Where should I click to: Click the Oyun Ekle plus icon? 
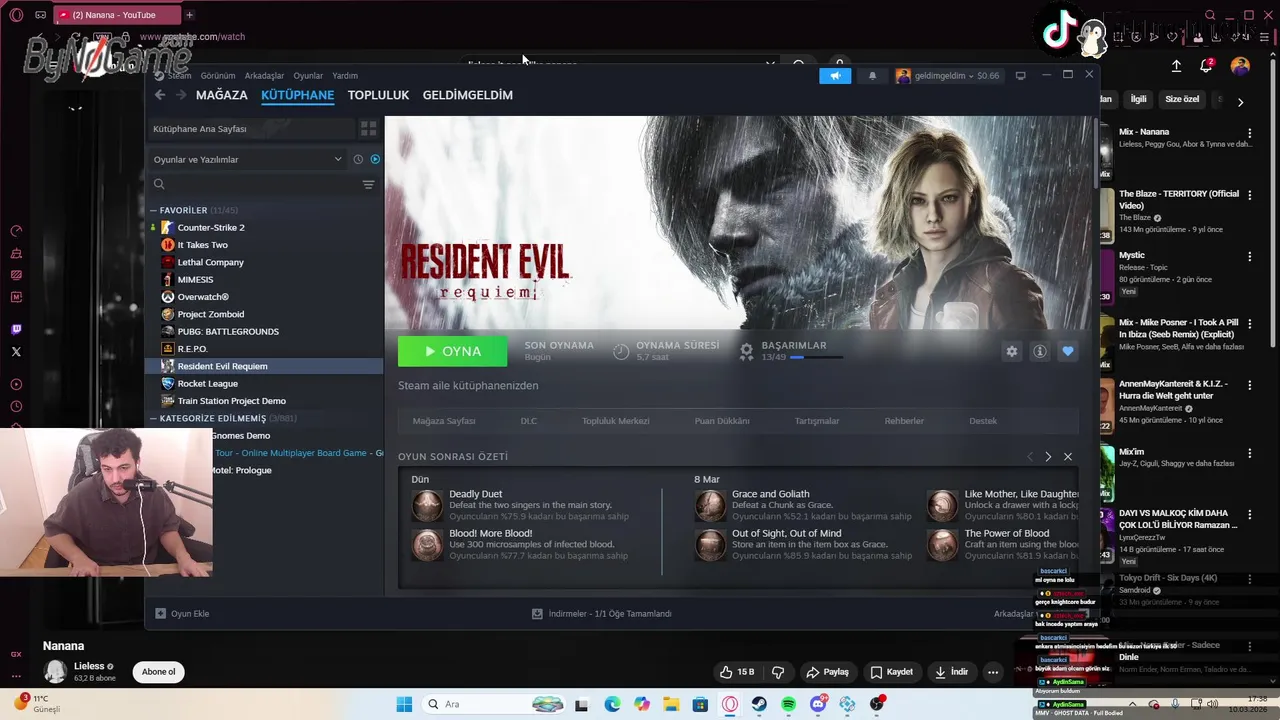tap(160, 613)
